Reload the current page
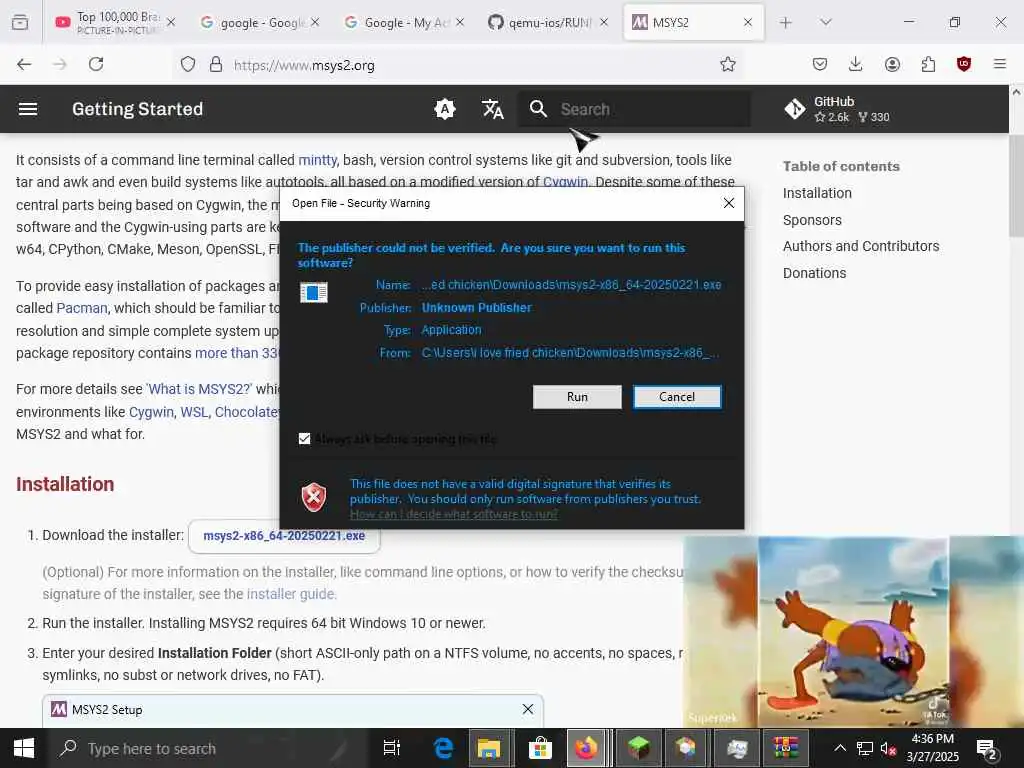Viewport: 1024px width, 768px height. pyautogui.click(x=96, y=65)
